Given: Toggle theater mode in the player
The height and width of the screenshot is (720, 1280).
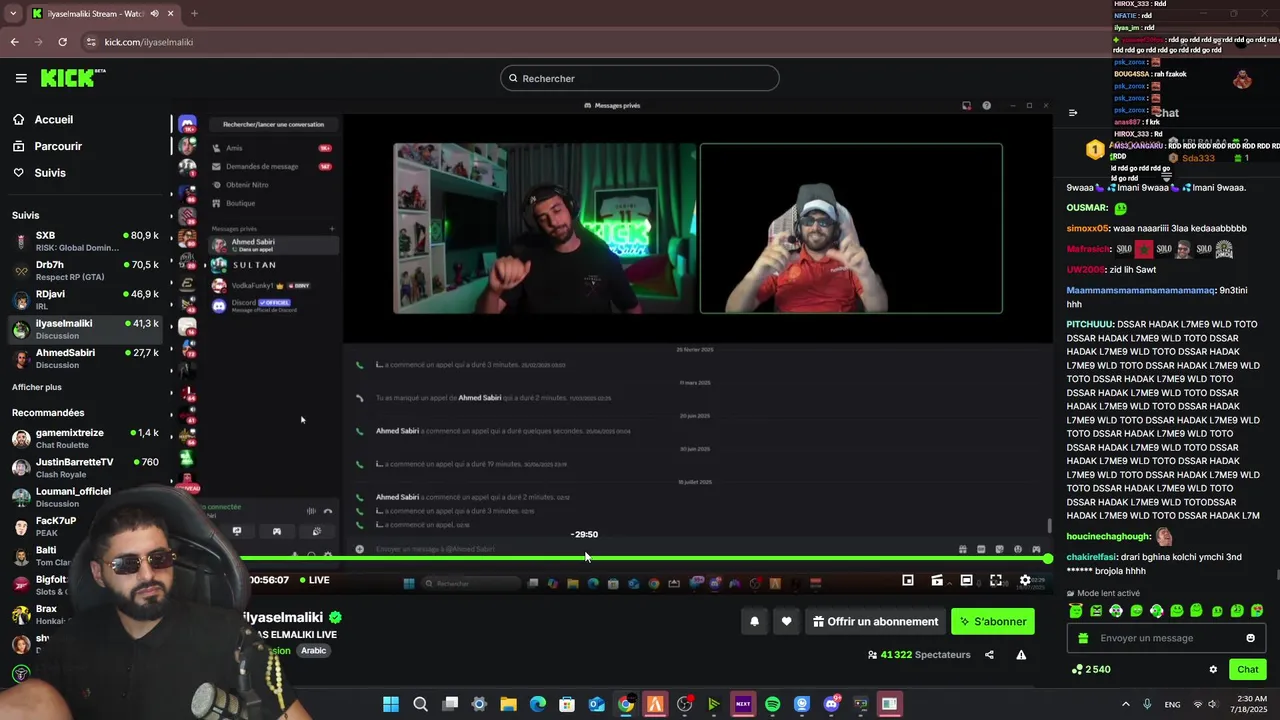Looking at the screenshot, I should pyautogui.click(x=966, y=580).
